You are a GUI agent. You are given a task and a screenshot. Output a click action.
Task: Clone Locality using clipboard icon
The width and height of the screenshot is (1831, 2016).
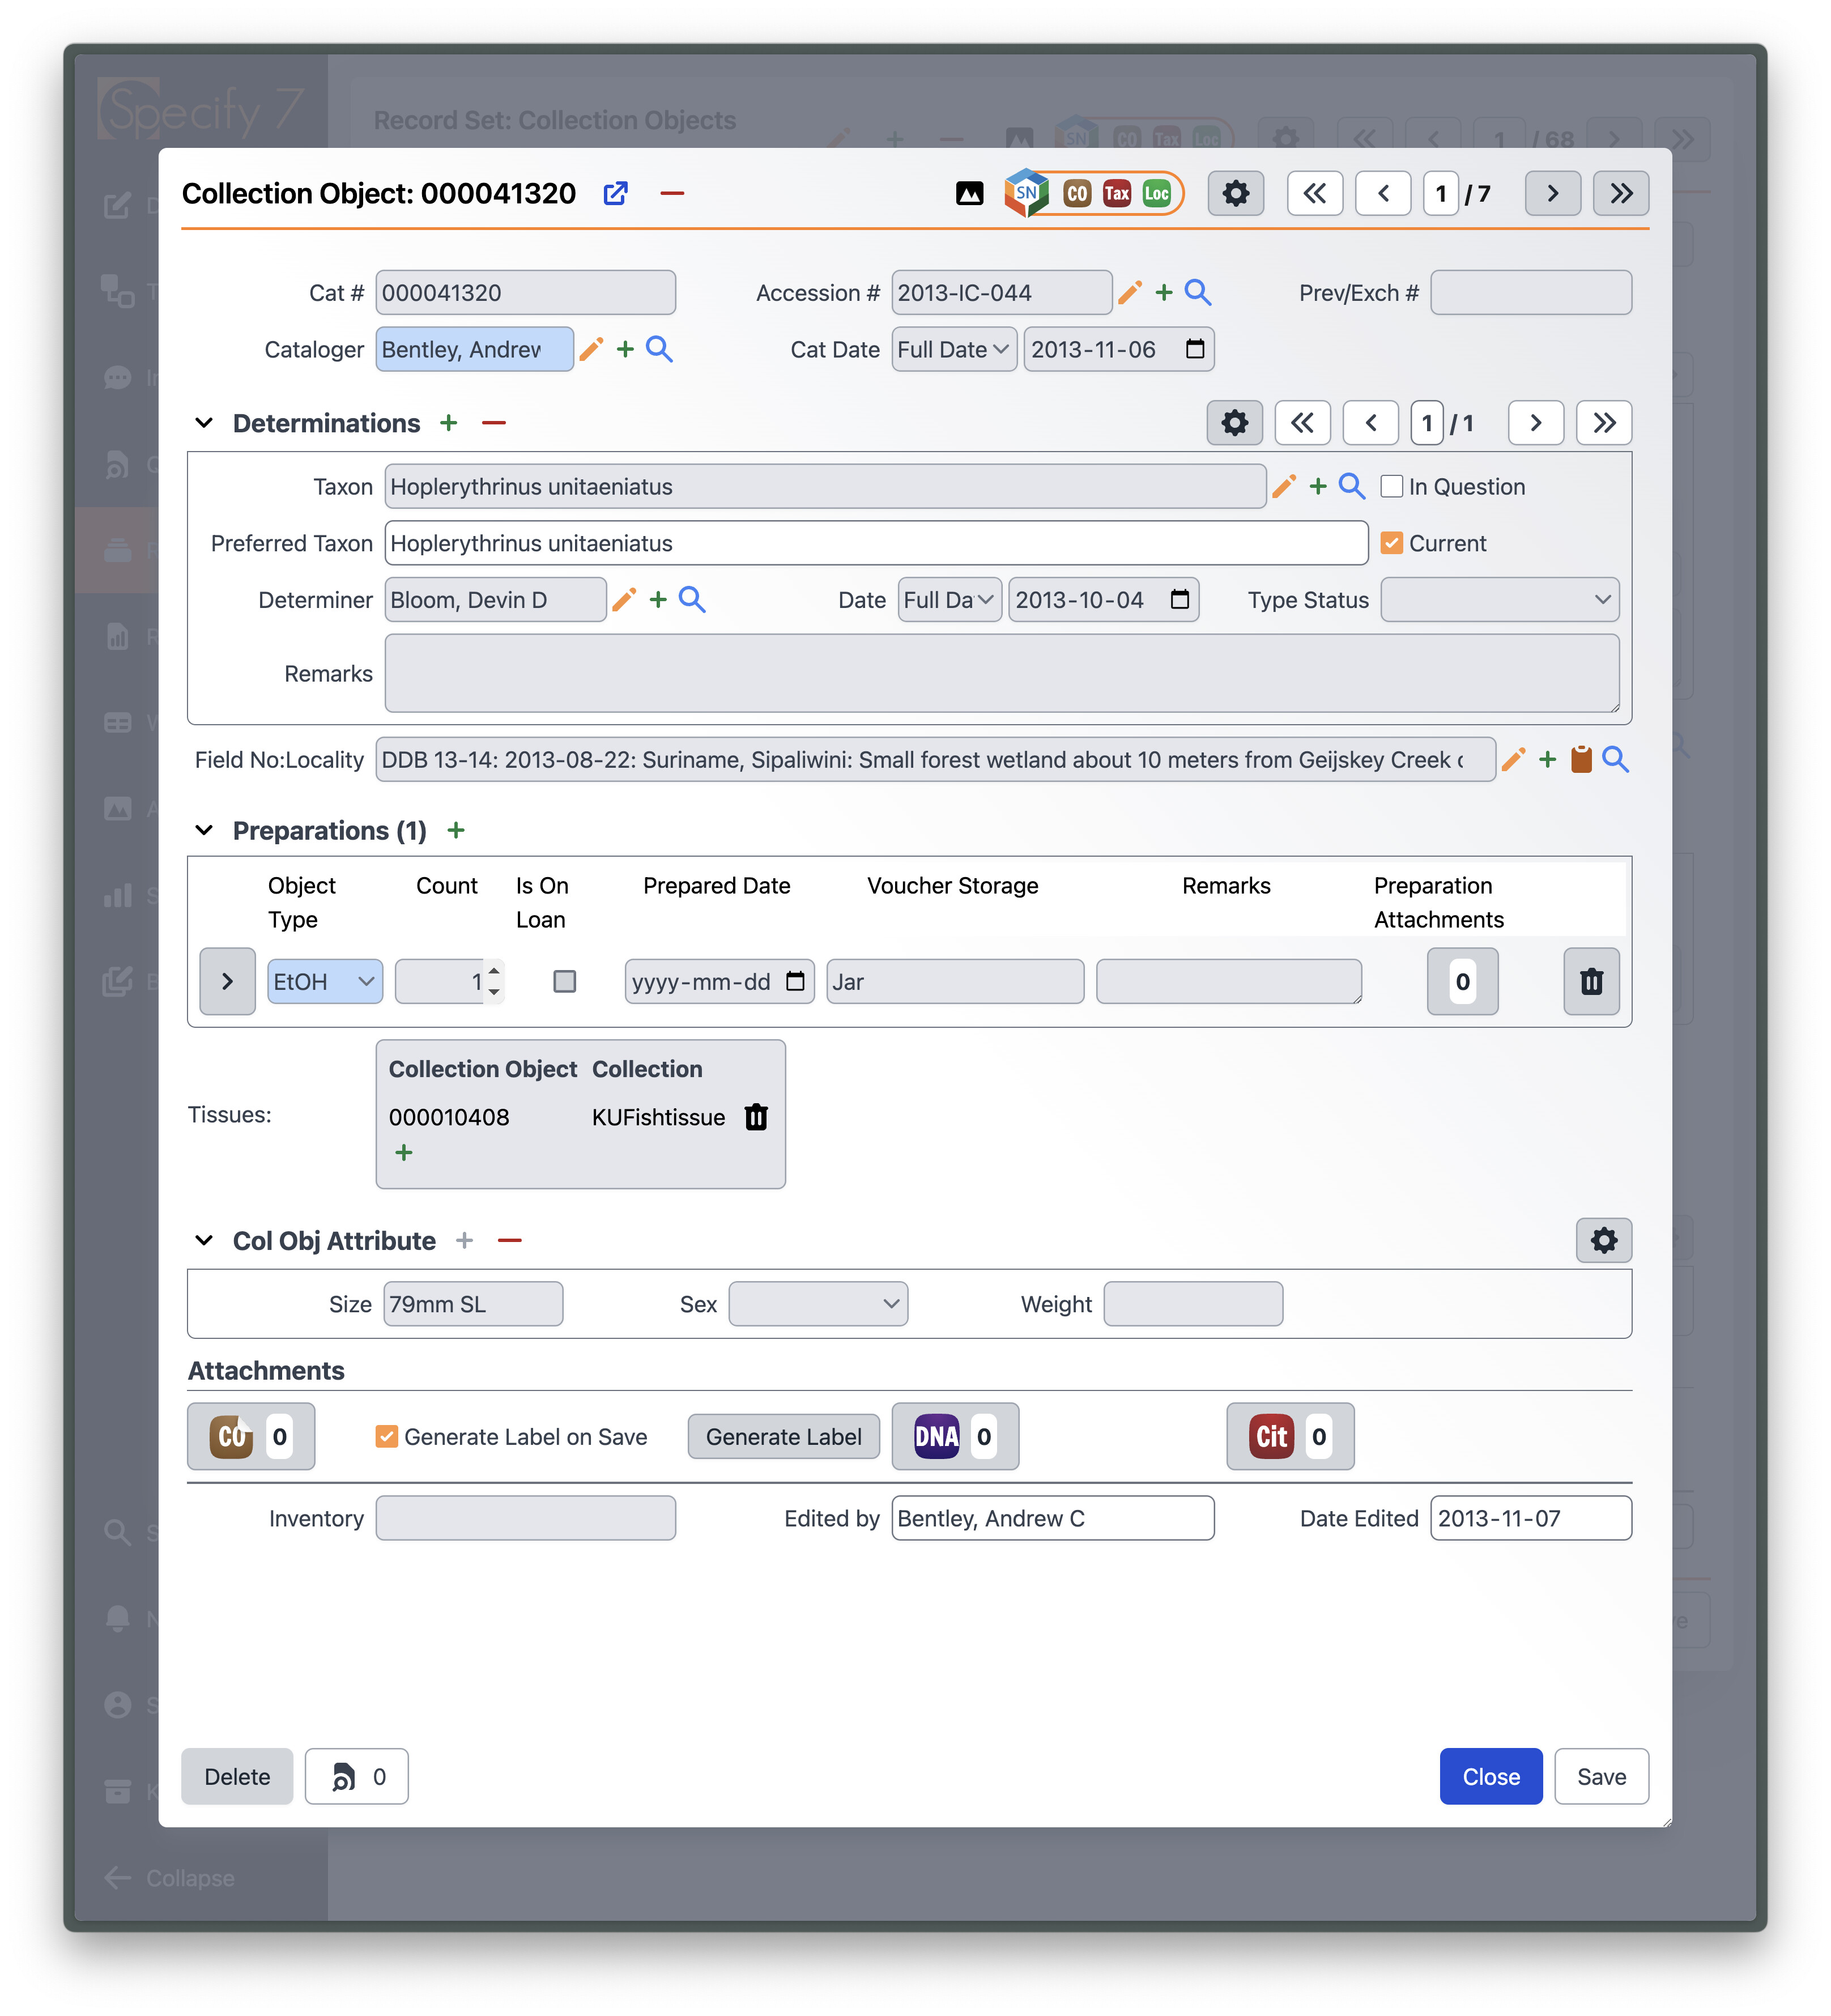1581,759
